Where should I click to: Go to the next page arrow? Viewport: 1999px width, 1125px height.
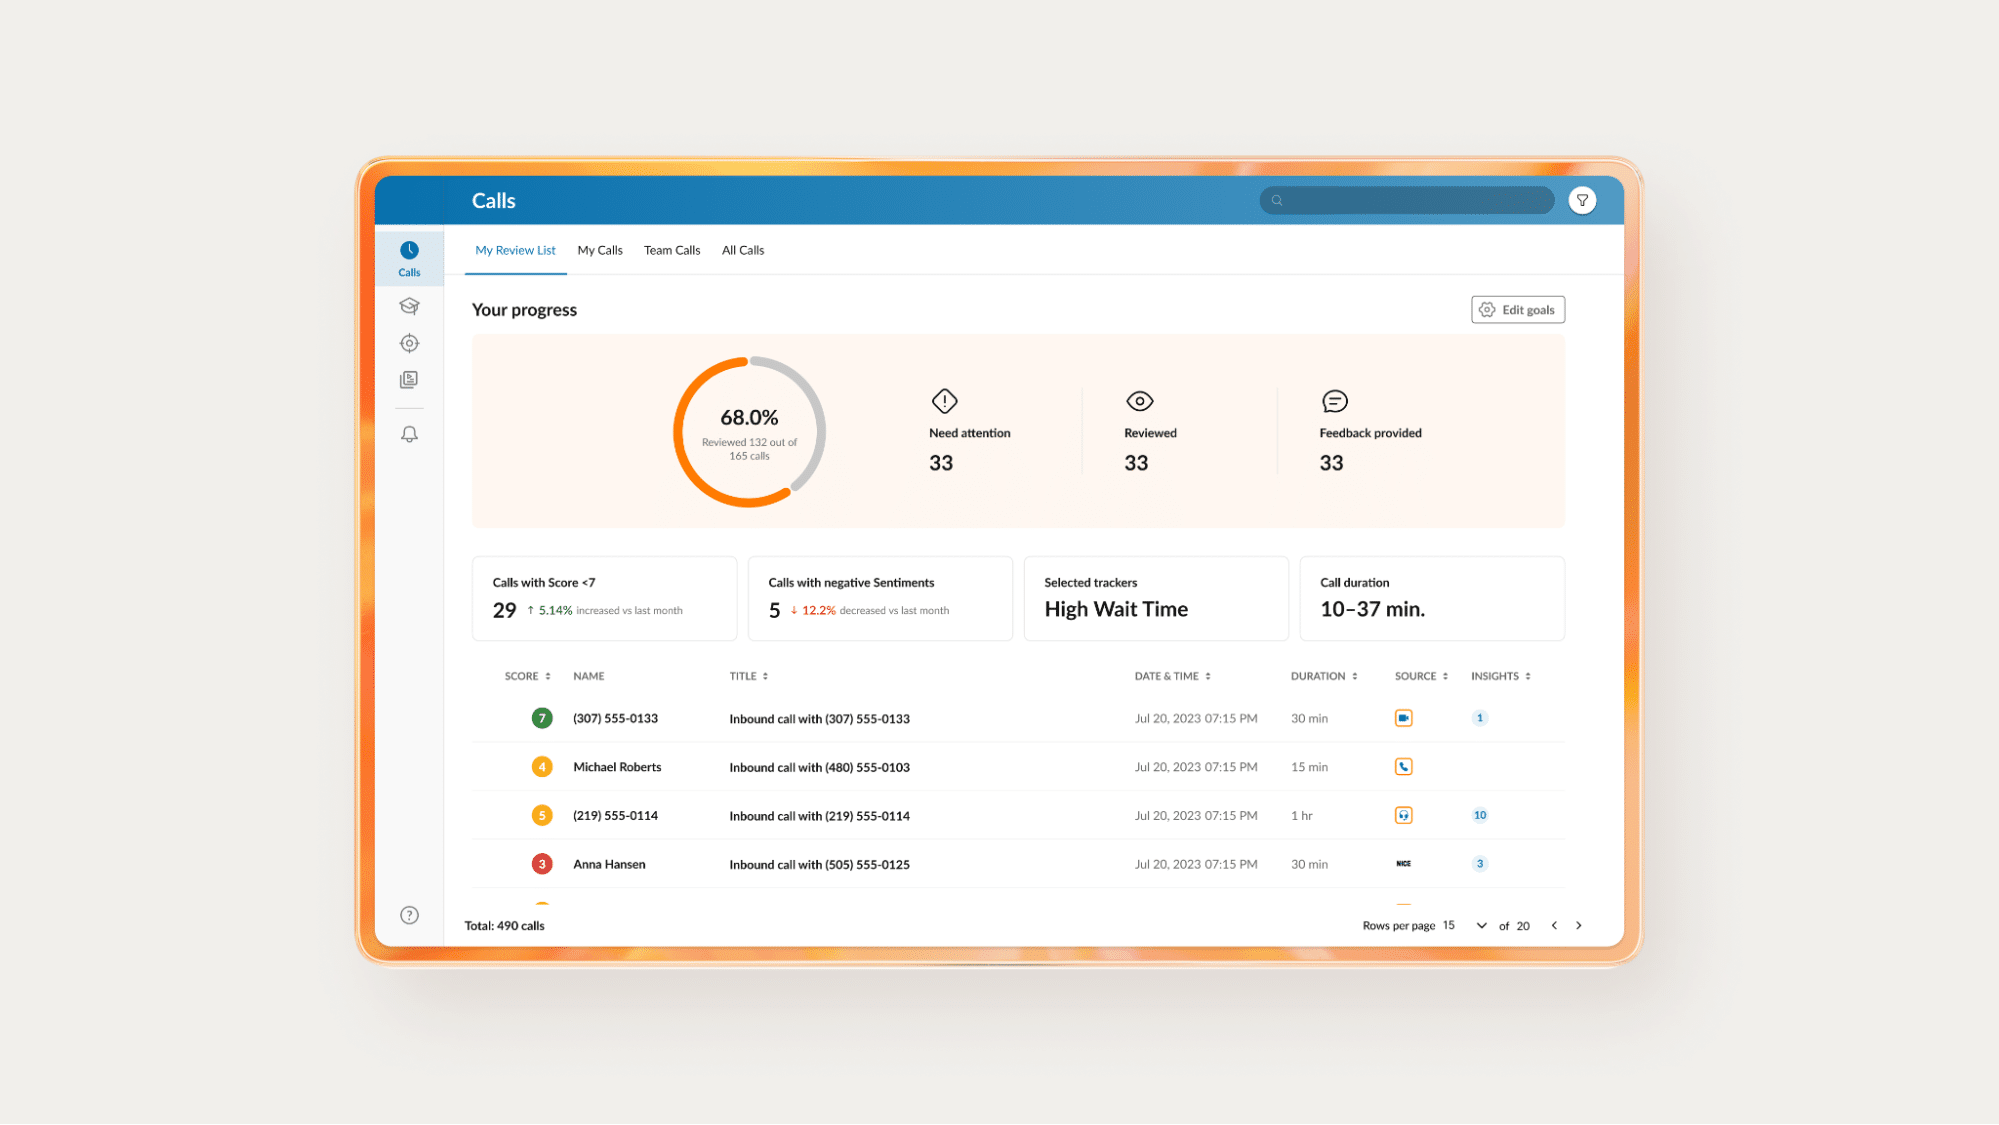point(1579,926)
